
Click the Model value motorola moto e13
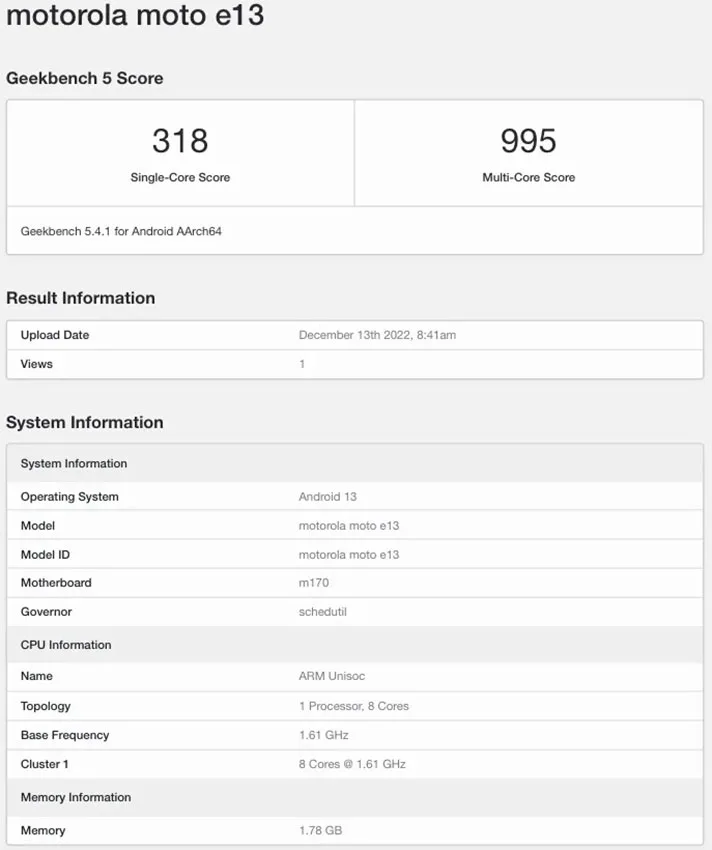coord(349,526)
